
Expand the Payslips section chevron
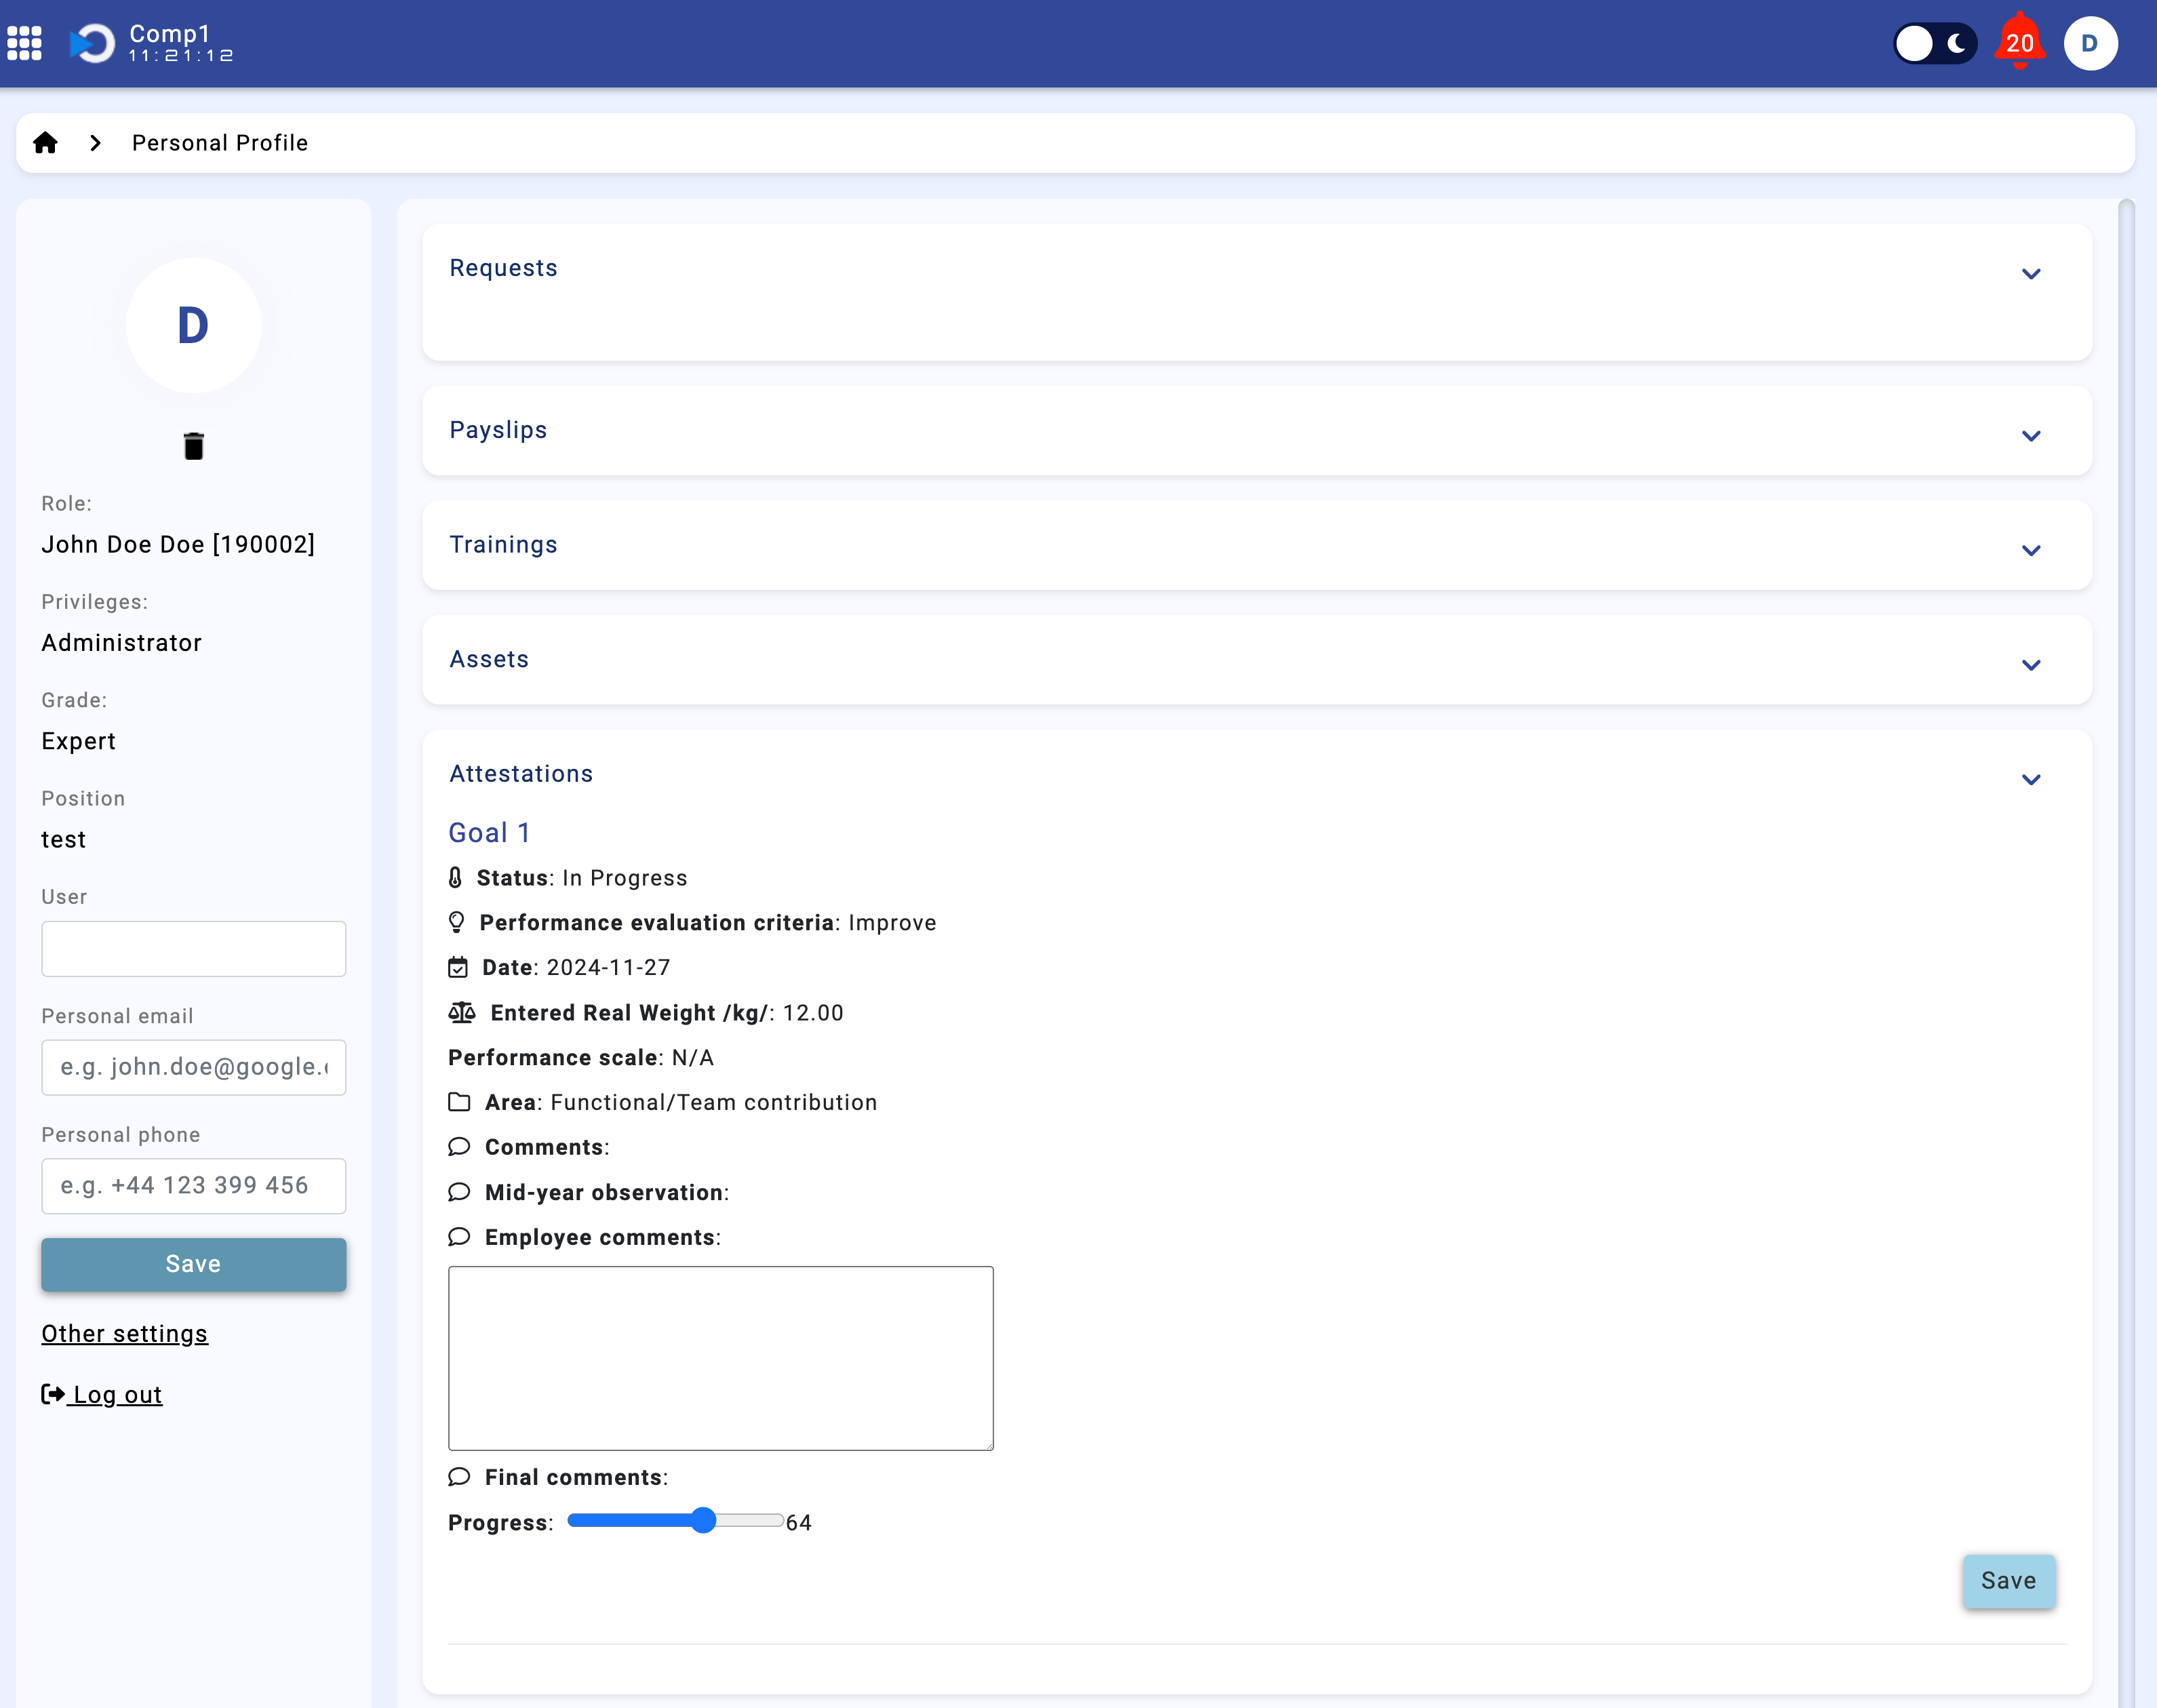(x=2030, y=436)
